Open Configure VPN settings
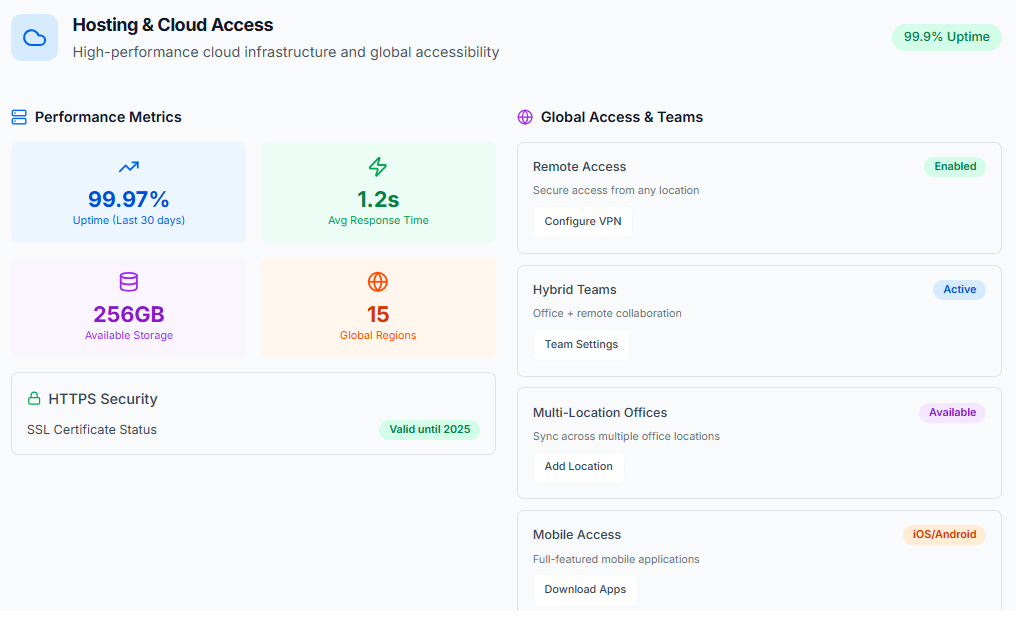This screenshot has height=621, width=1016. point(582,221)
